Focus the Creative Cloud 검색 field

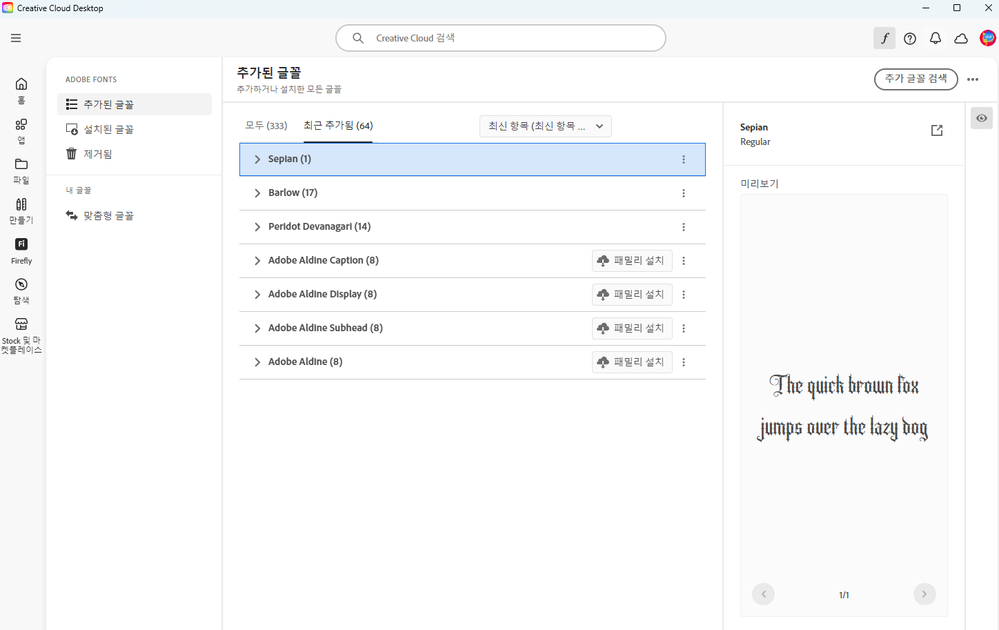(501, 38)
